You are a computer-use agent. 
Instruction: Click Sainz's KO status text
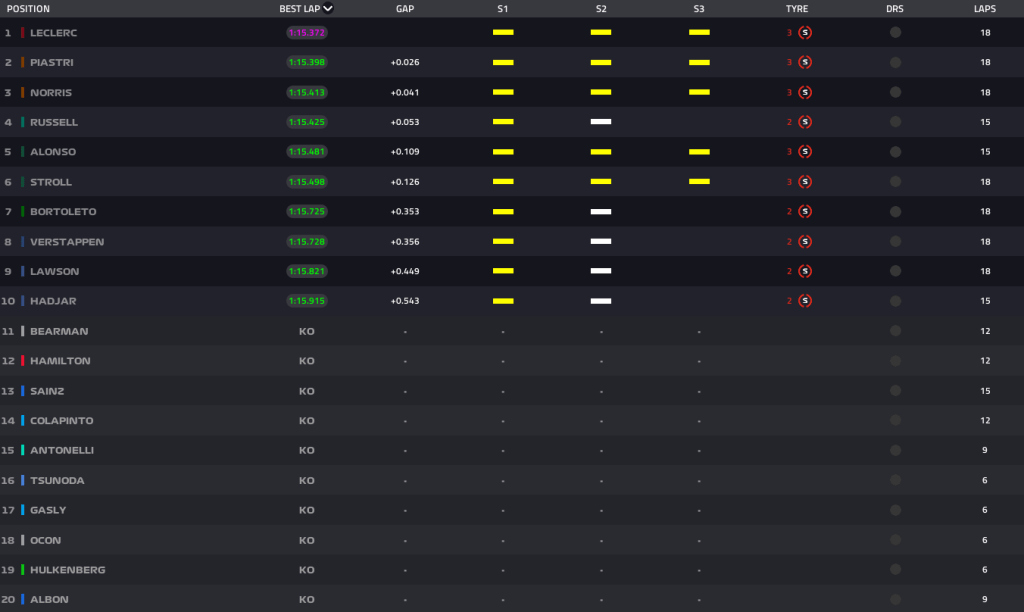[307, 391]
